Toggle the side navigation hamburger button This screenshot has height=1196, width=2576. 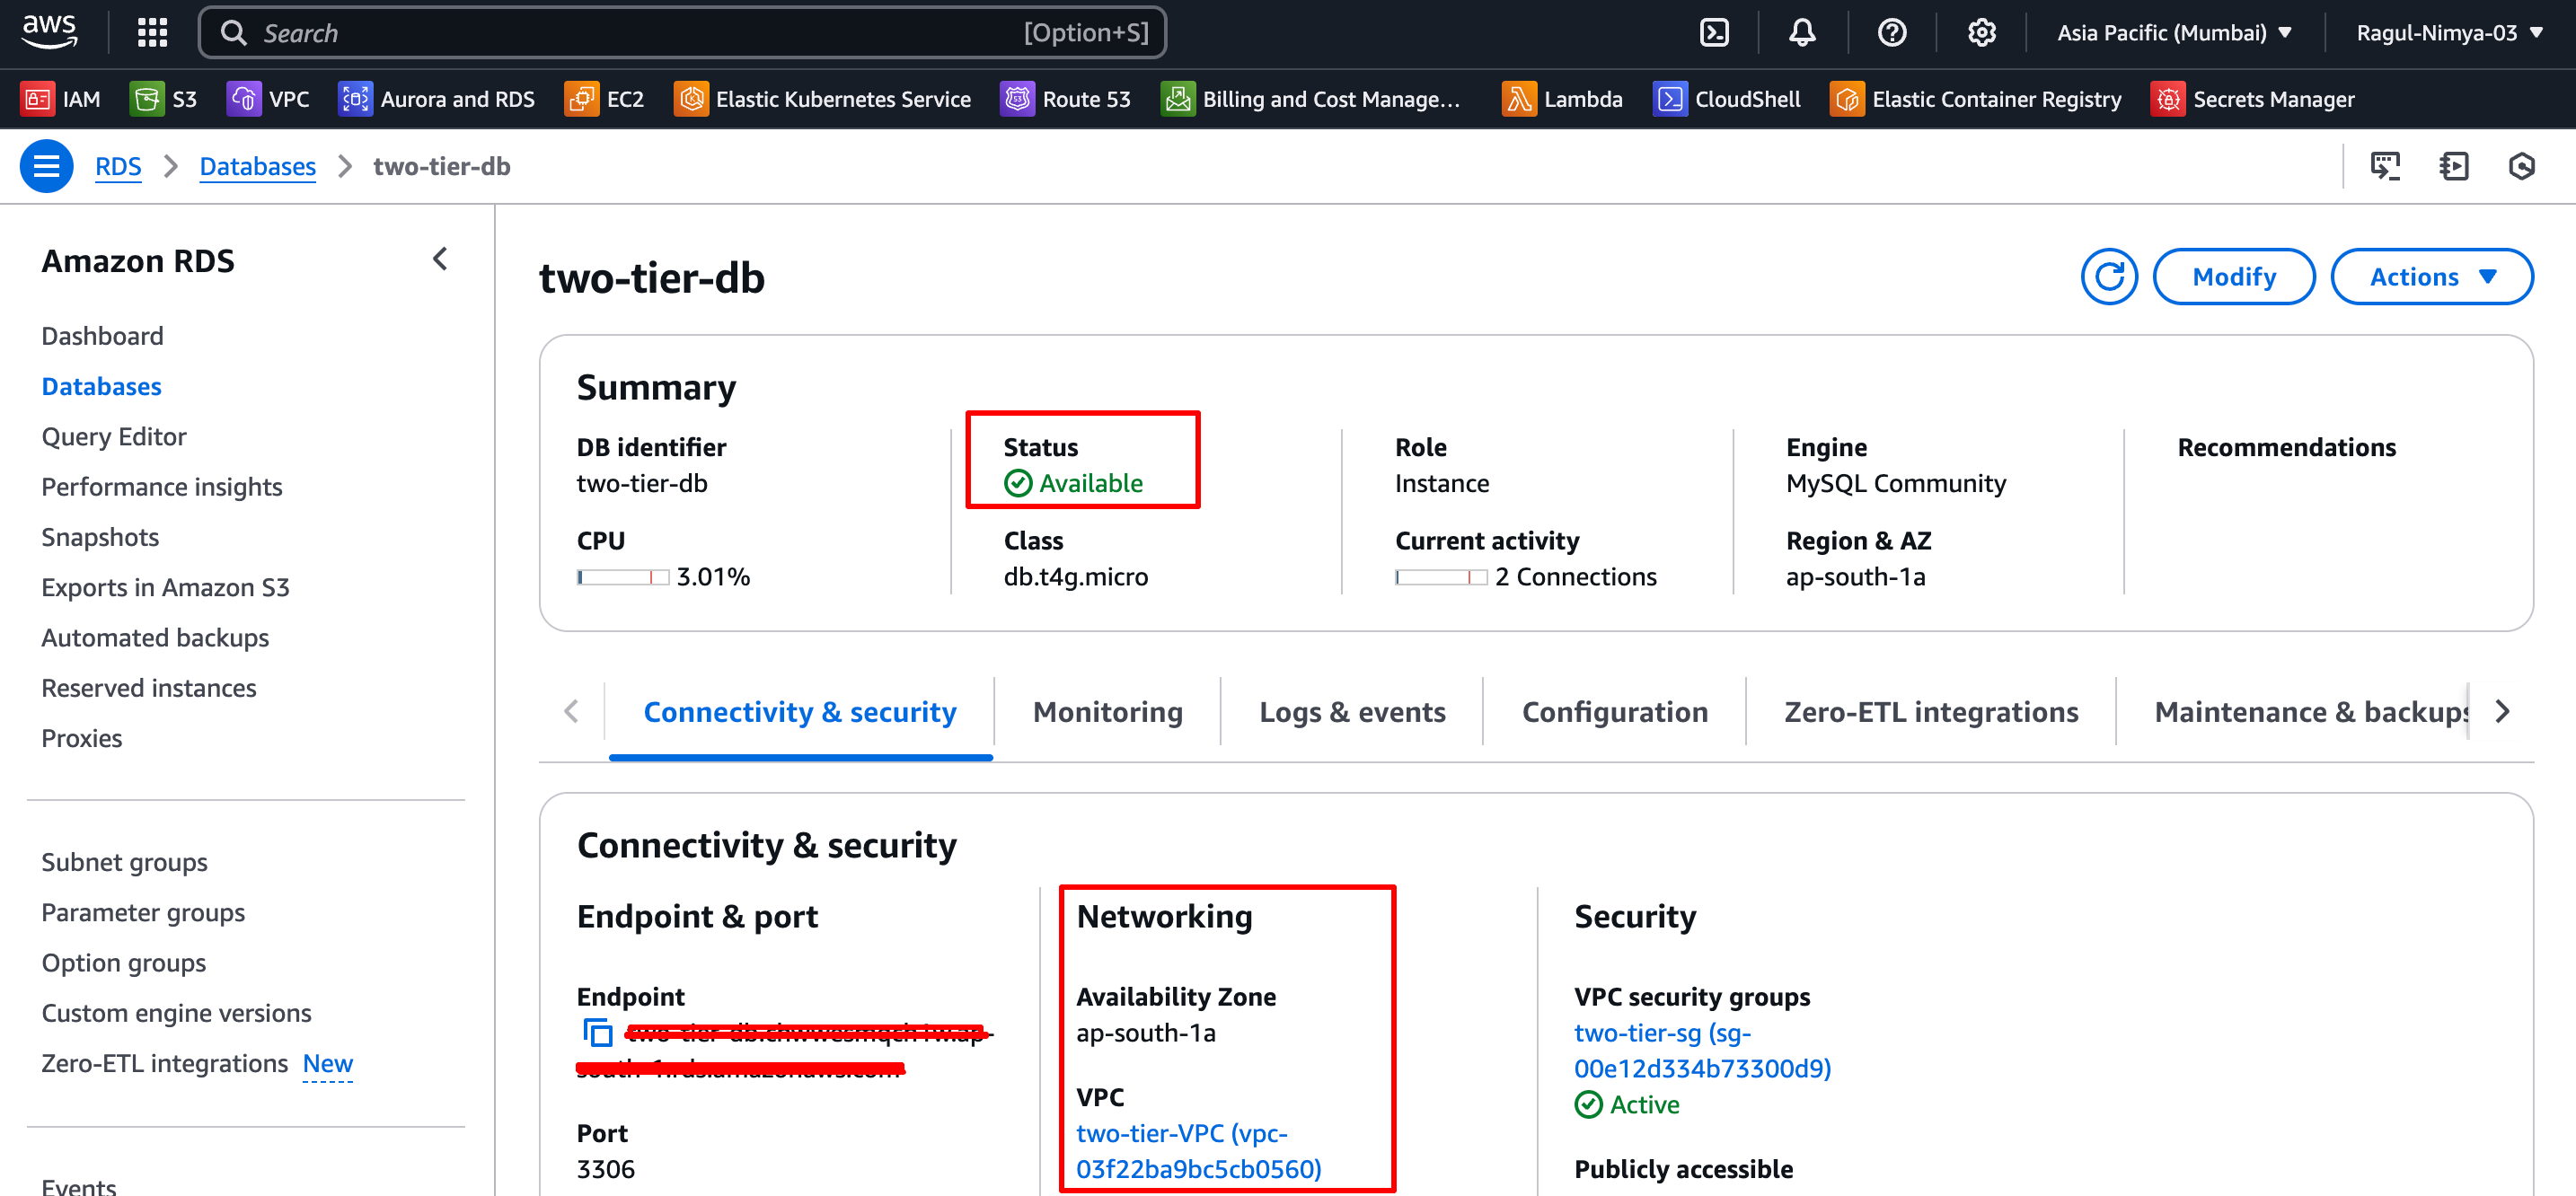click(x=46, y=166)
